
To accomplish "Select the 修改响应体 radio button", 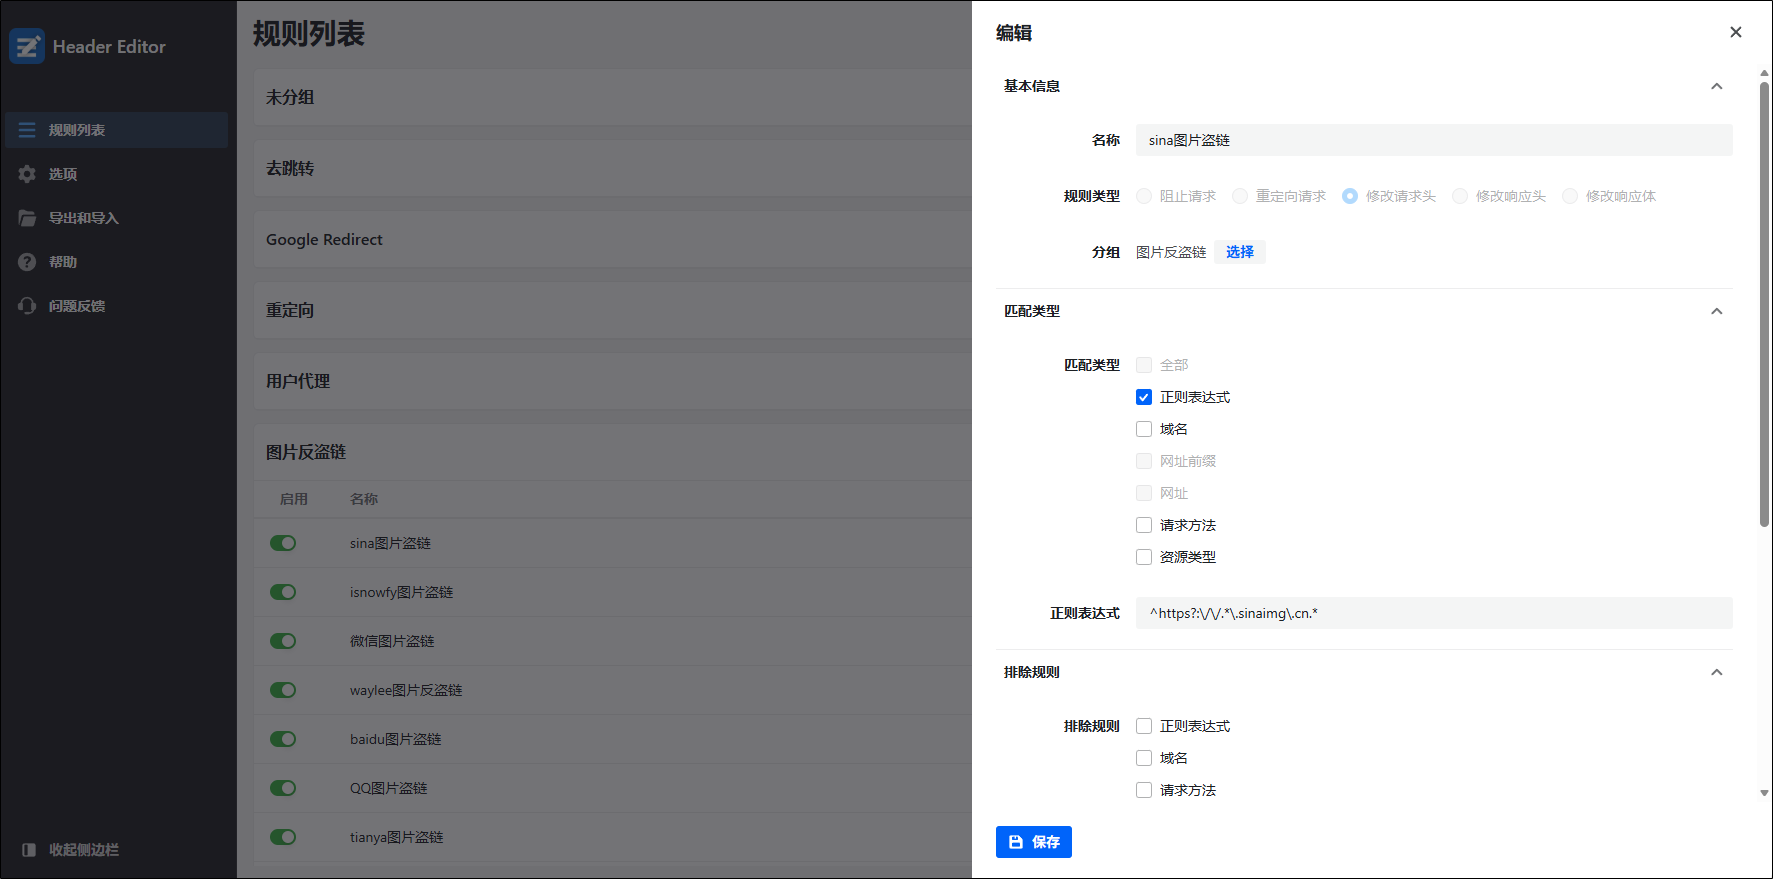I will pos(1570,196).
